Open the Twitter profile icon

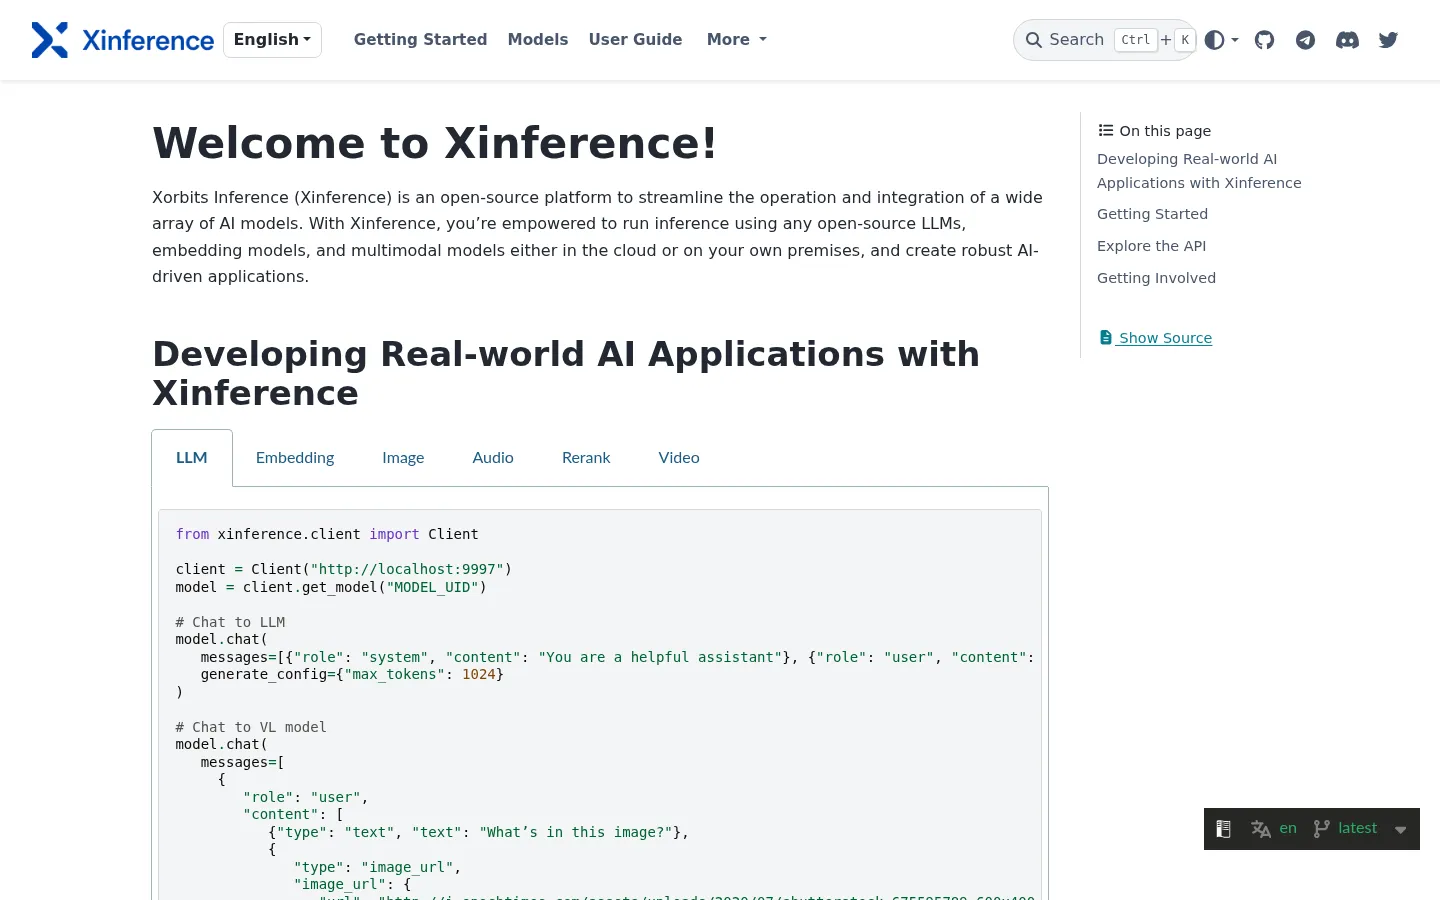pyautogui.click(x=1388, y=40)
